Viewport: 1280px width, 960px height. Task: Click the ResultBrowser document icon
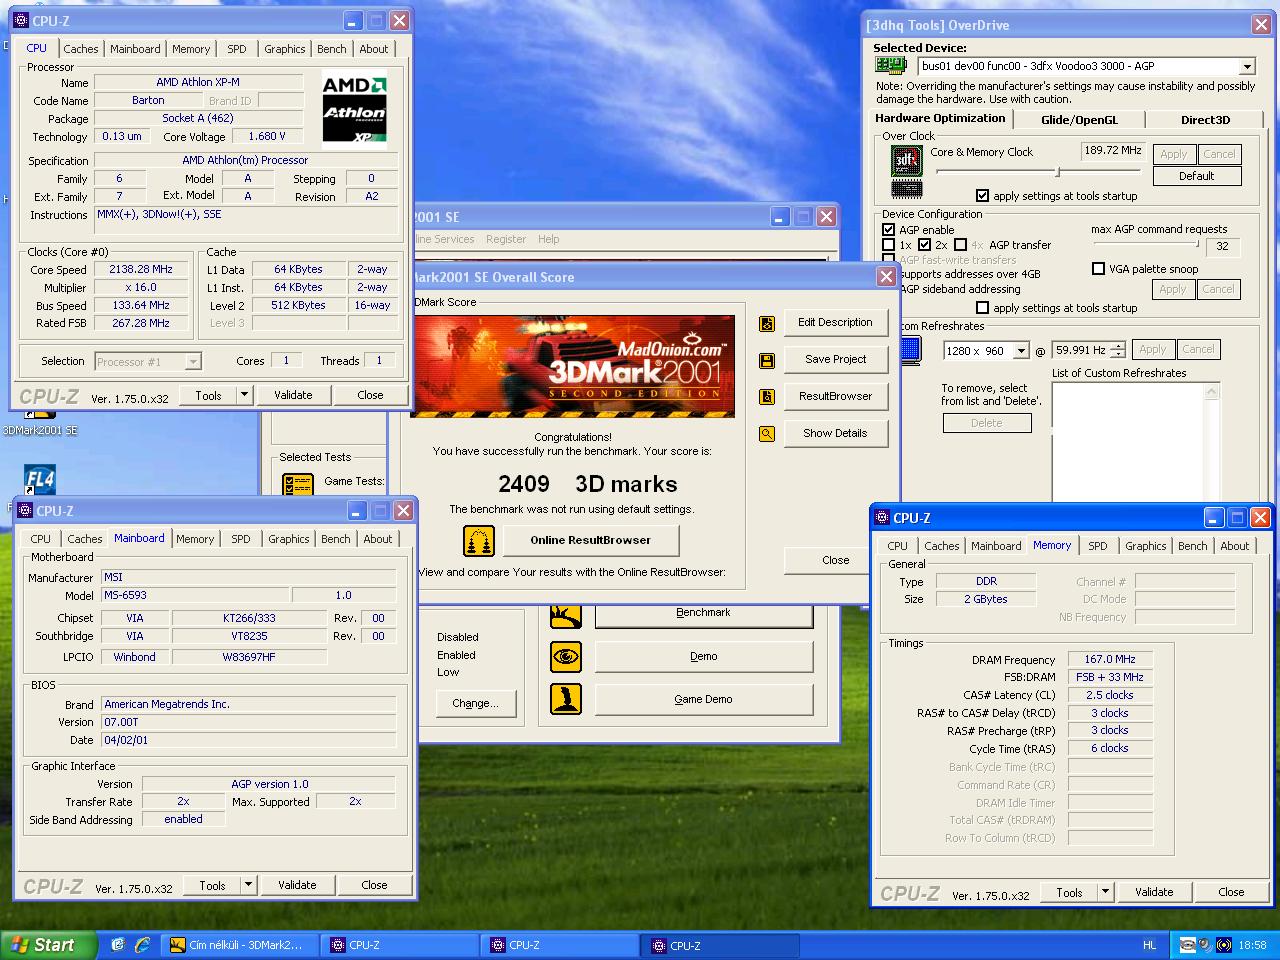point(767,397)
